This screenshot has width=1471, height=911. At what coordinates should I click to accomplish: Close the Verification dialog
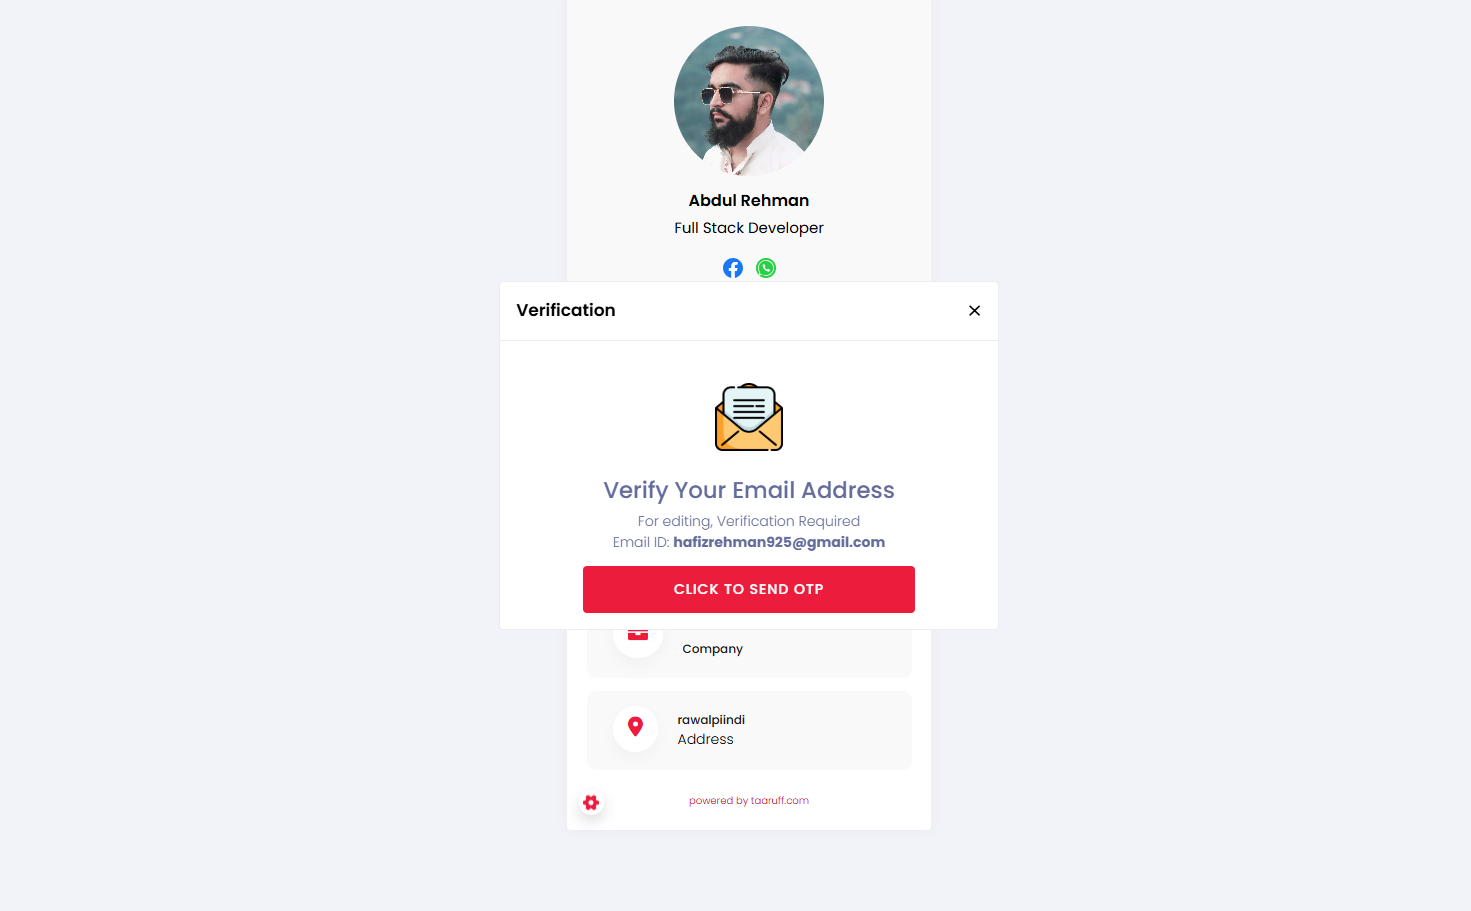coord(974,311)
